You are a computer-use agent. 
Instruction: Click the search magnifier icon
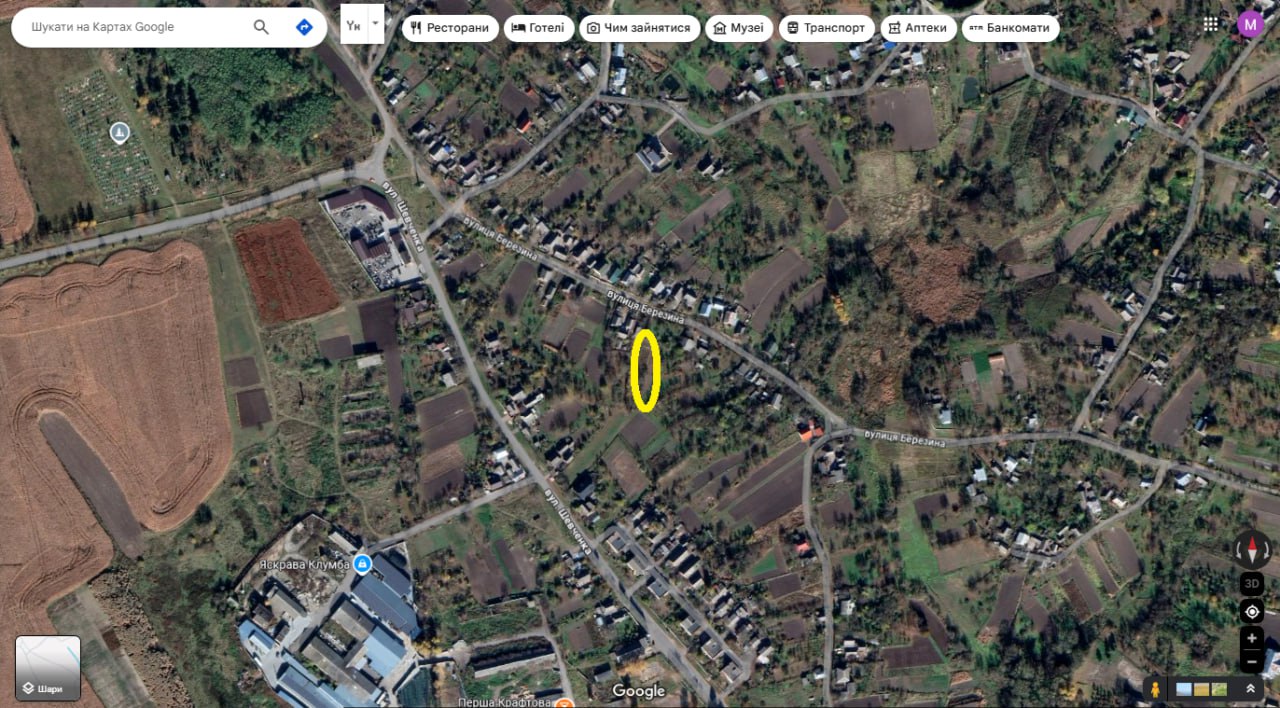click(x=261, y=27)
